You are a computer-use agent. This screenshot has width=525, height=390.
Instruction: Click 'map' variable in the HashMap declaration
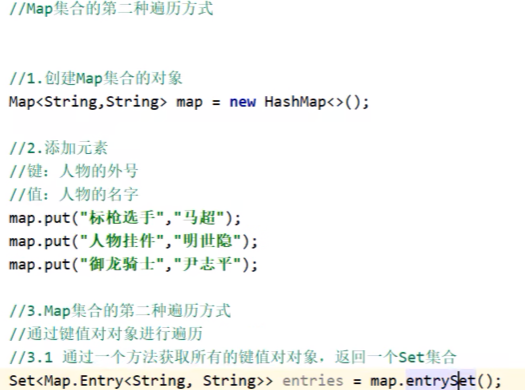[x=189, y=102]
